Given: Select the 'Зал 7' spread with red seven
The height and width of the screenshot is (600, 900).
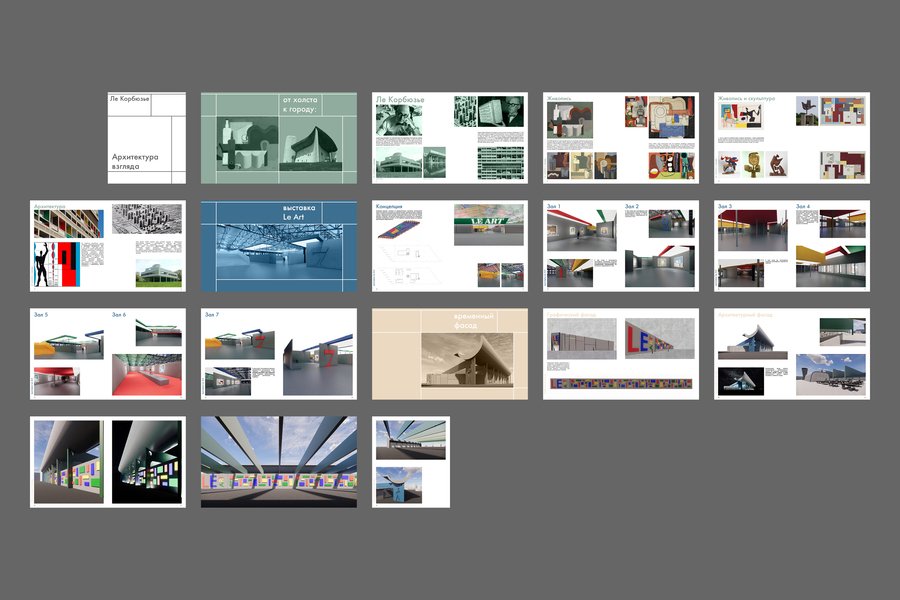Looking at the screenshot, I should point(279,354).
